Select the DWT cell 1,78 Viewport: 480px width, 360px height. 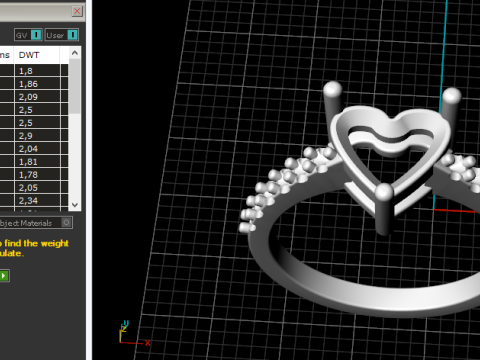pyautogui.click(x=37, y=175)
